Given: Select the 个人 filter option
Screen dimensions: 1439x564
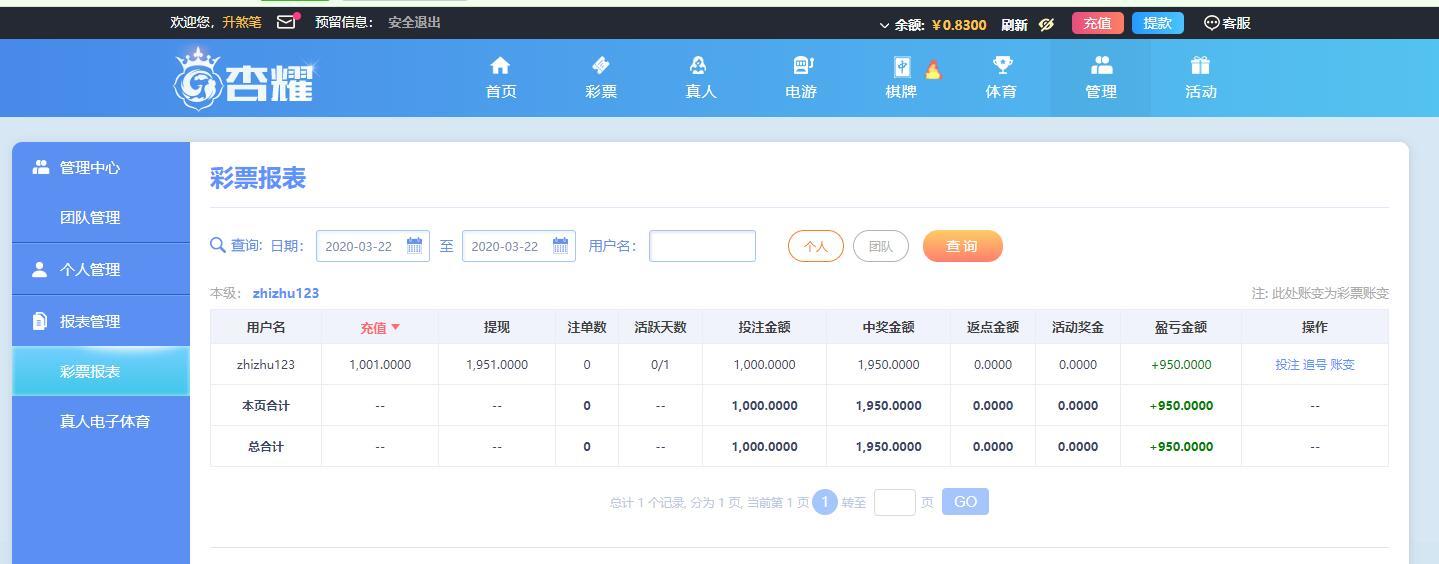Looking at the screenshot, I should click(815, 246).
